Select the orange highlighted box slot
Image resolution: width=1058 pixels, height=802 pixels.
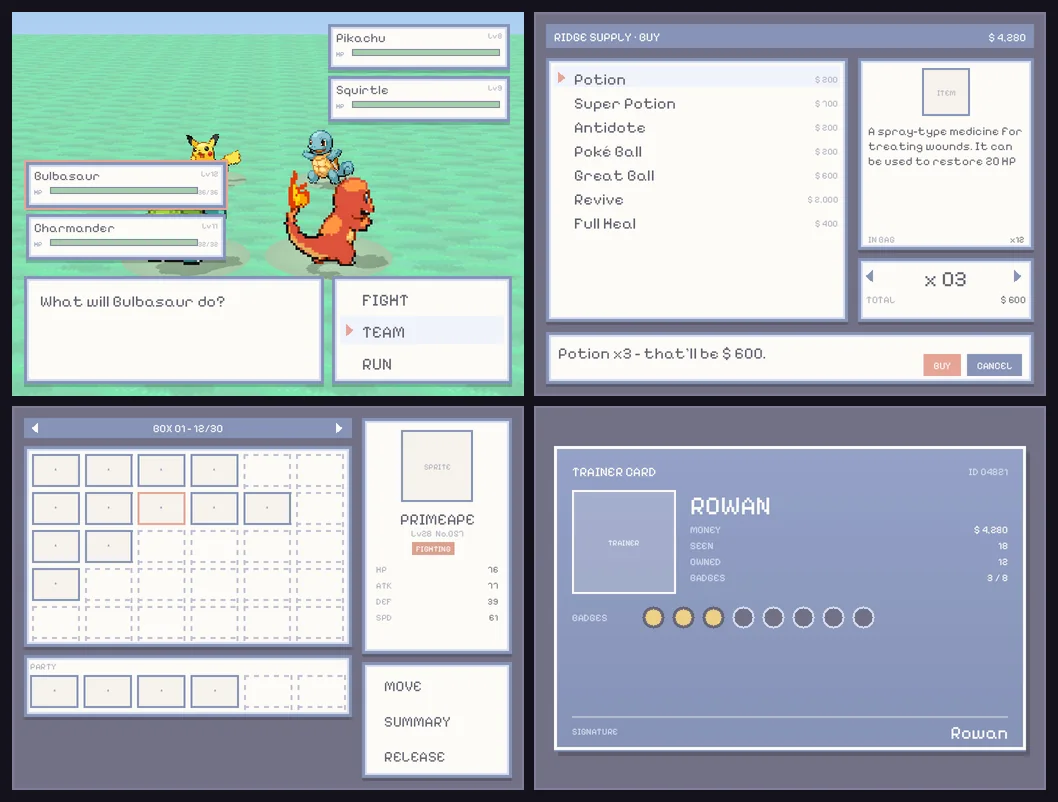coord(161,508)
